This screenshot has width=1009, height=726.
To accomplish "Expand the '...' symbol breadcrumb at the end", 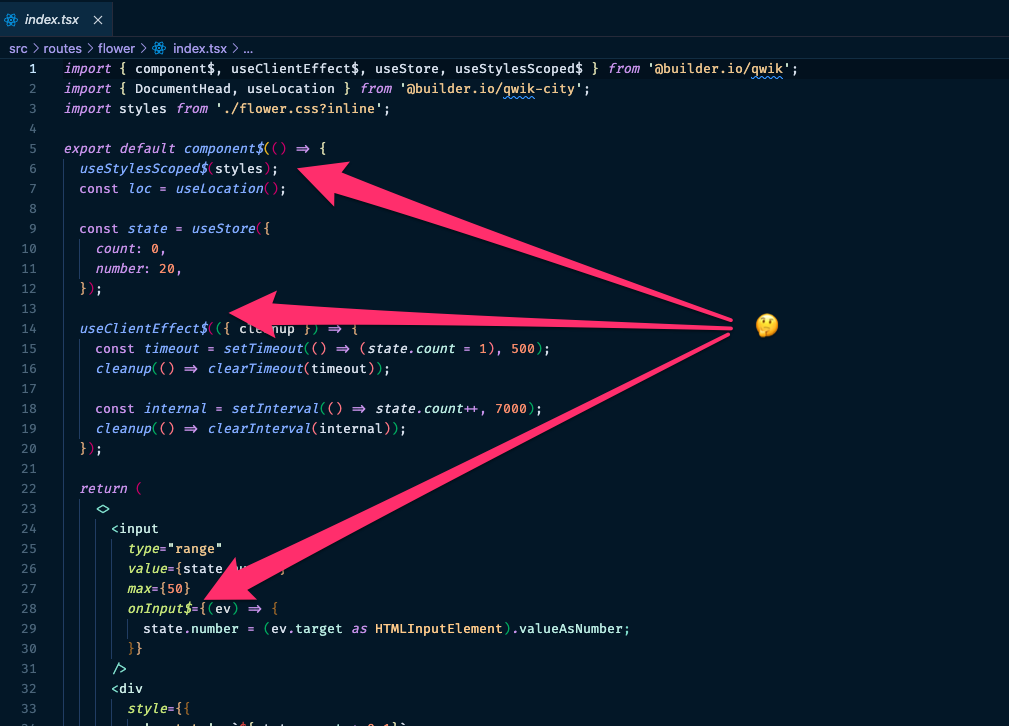I will 249,47.
